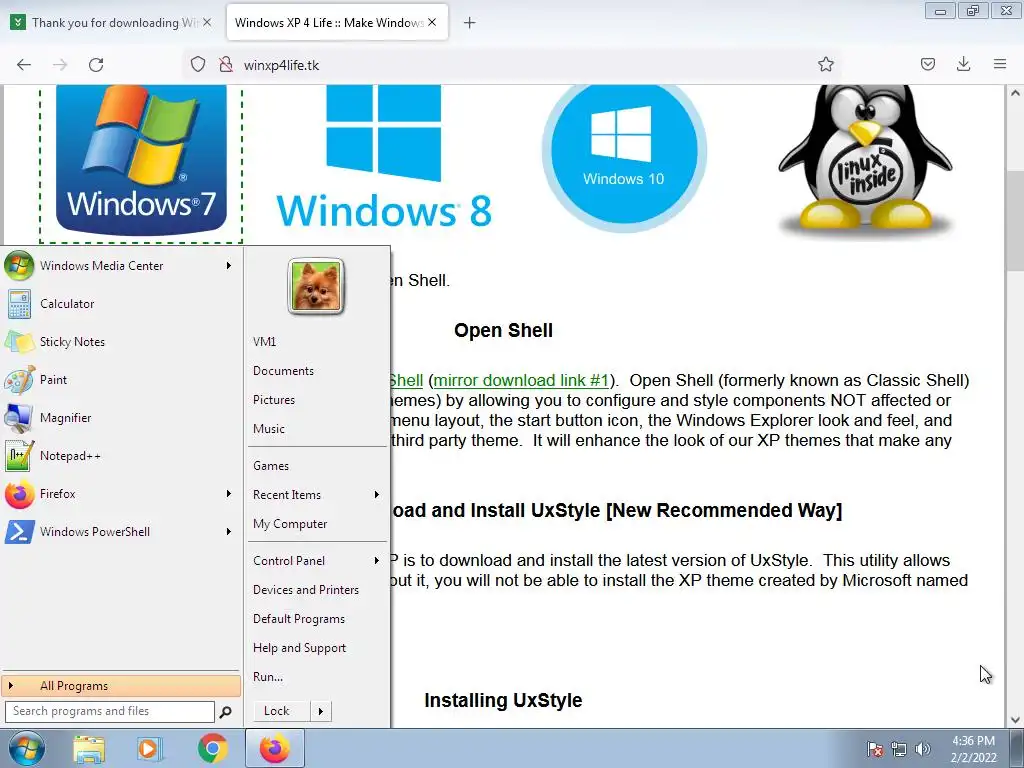Open File Explorer from the taskbar
This screenshot has width=1024, height=768.
coord(89,748)
